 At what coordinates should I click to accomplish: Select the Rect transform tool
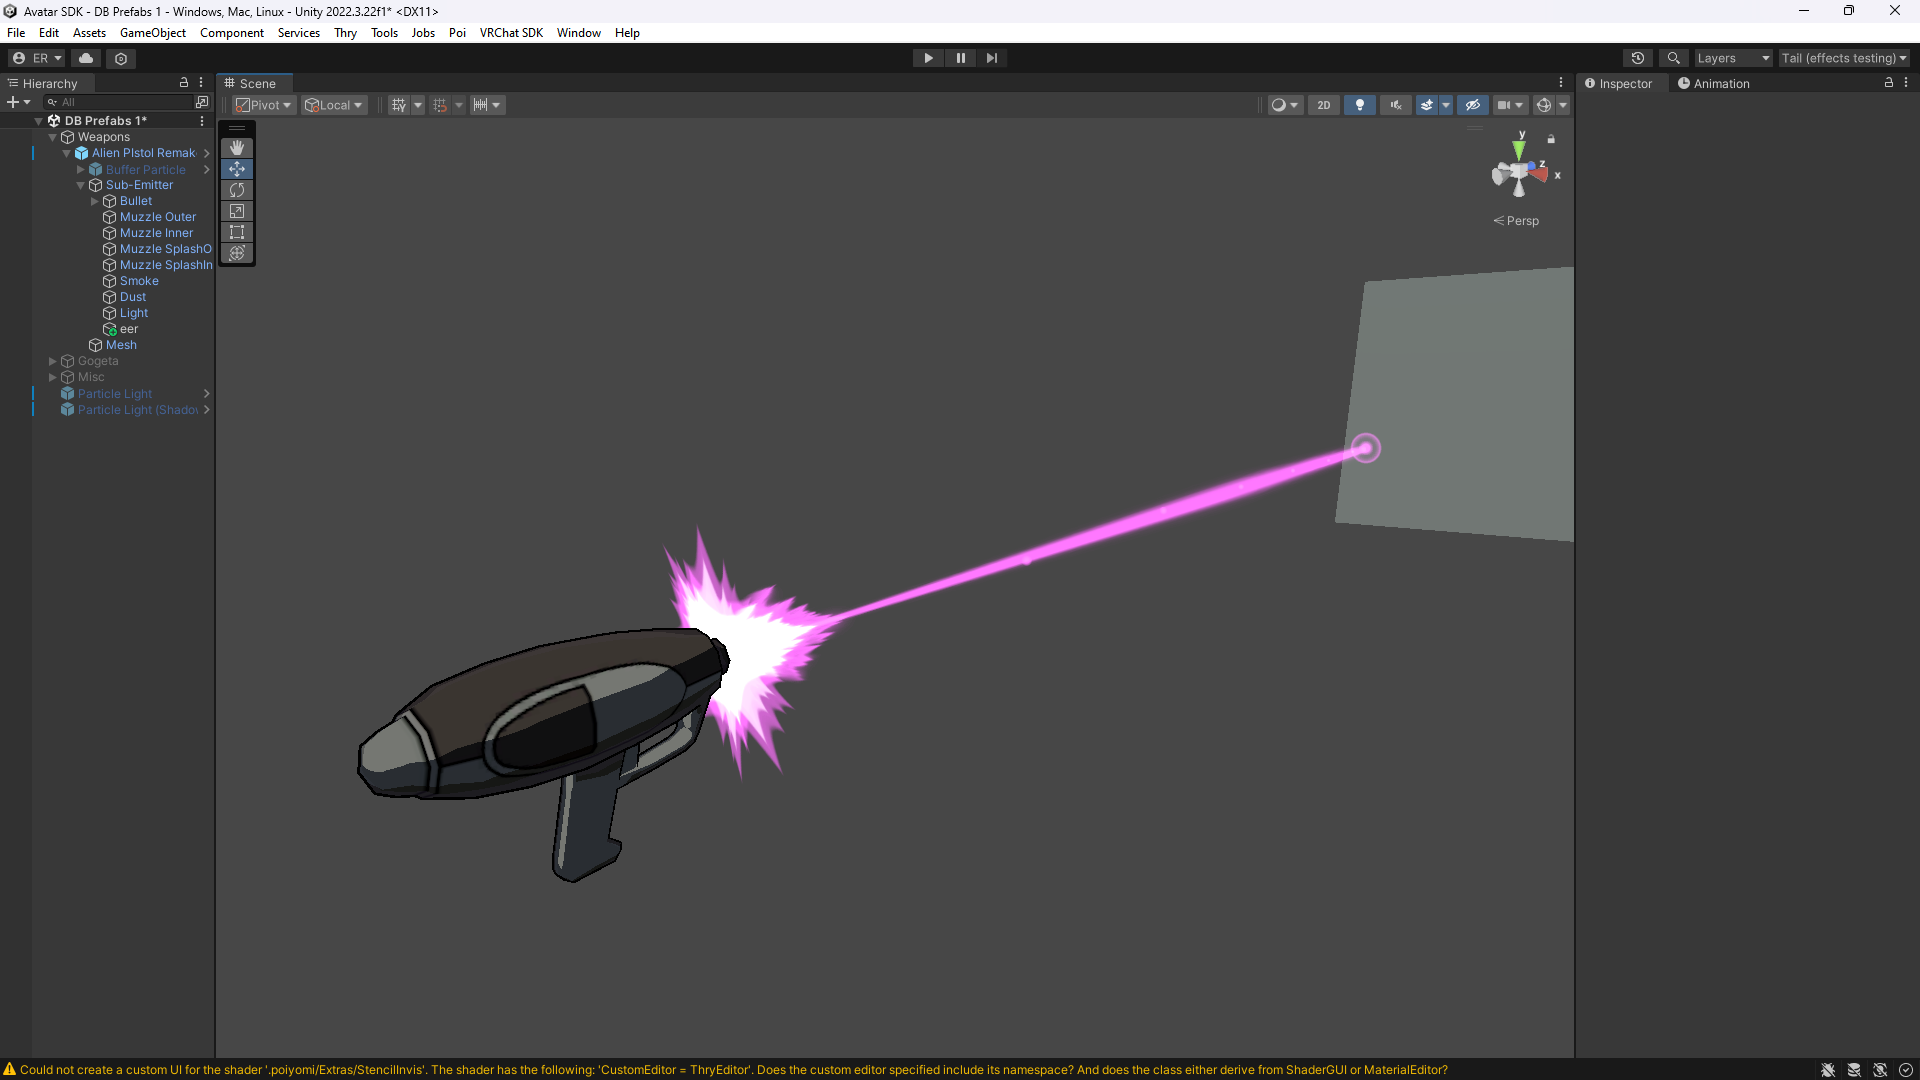pyautogui.click(x=237, y=232)
